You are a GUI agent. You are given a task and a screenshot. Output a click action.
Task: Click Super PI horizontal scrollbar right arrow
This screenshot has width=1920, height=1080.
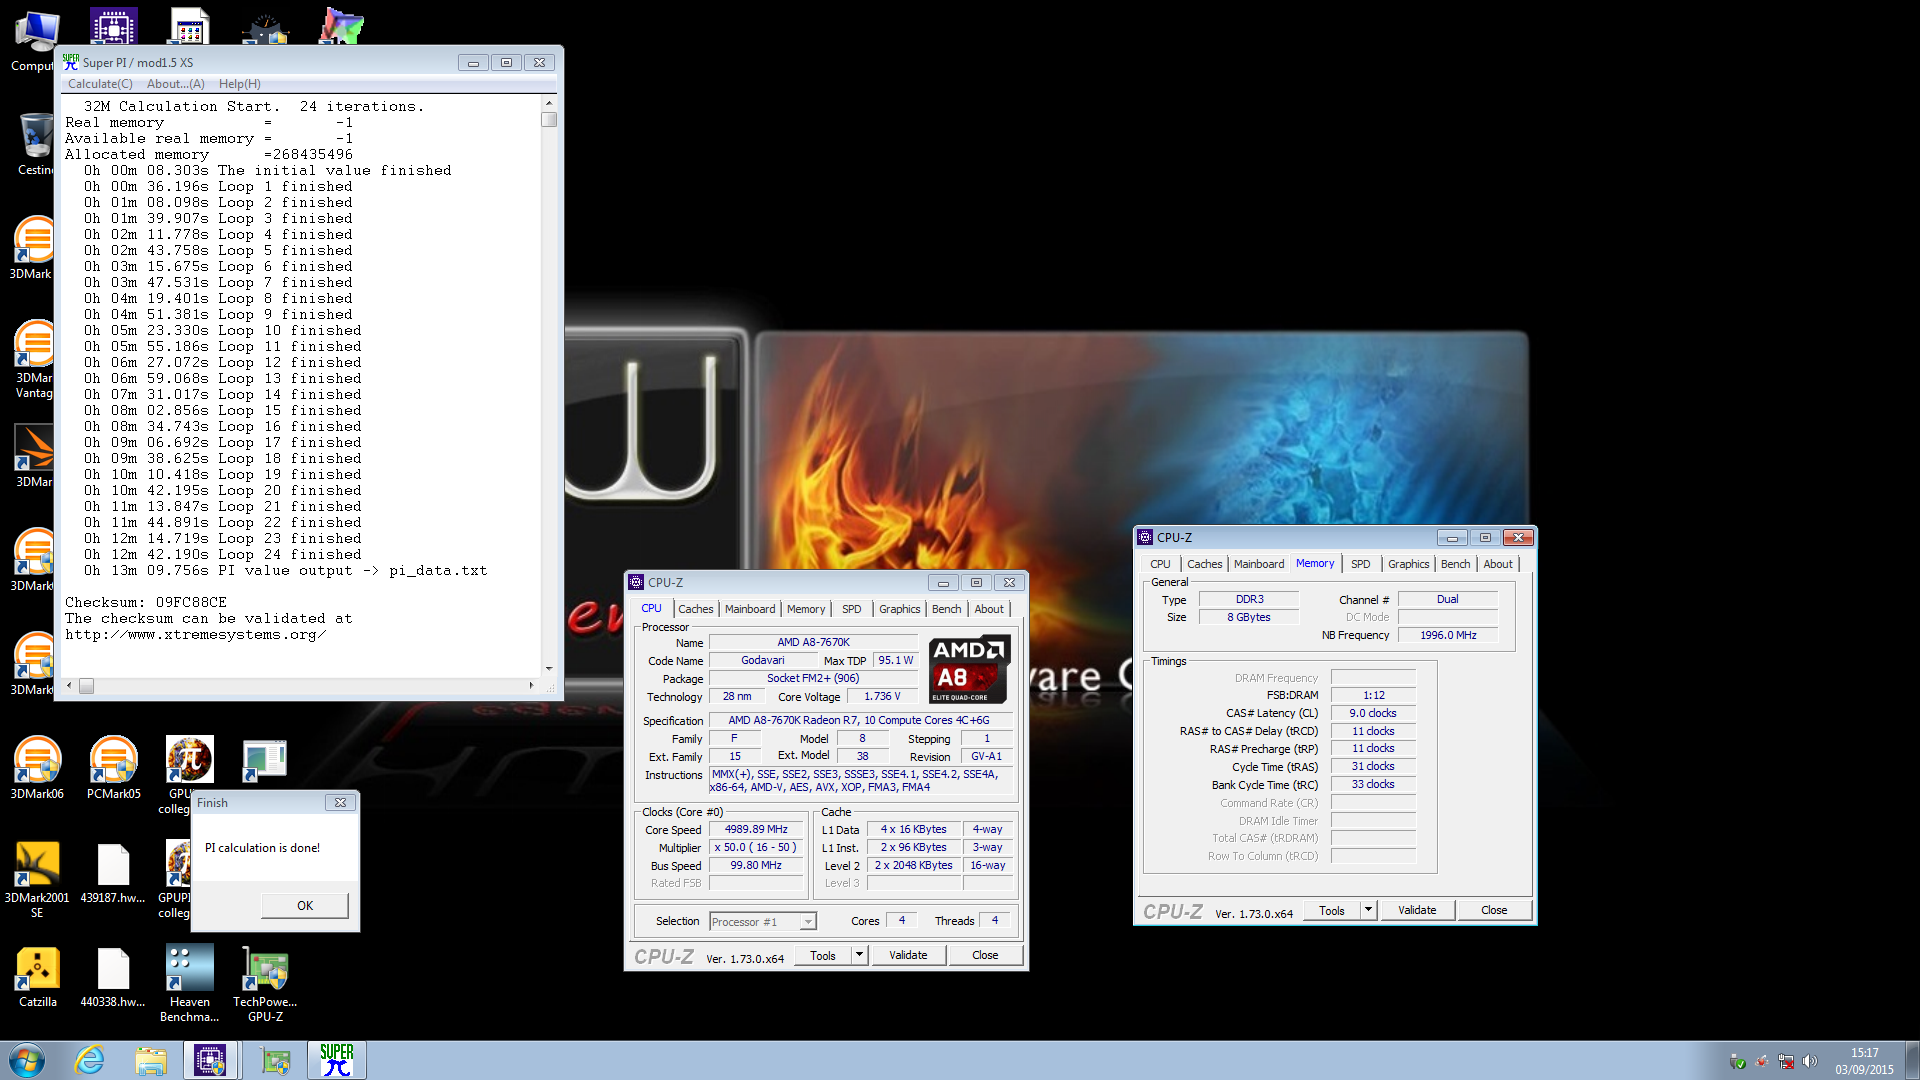point(531,686)
